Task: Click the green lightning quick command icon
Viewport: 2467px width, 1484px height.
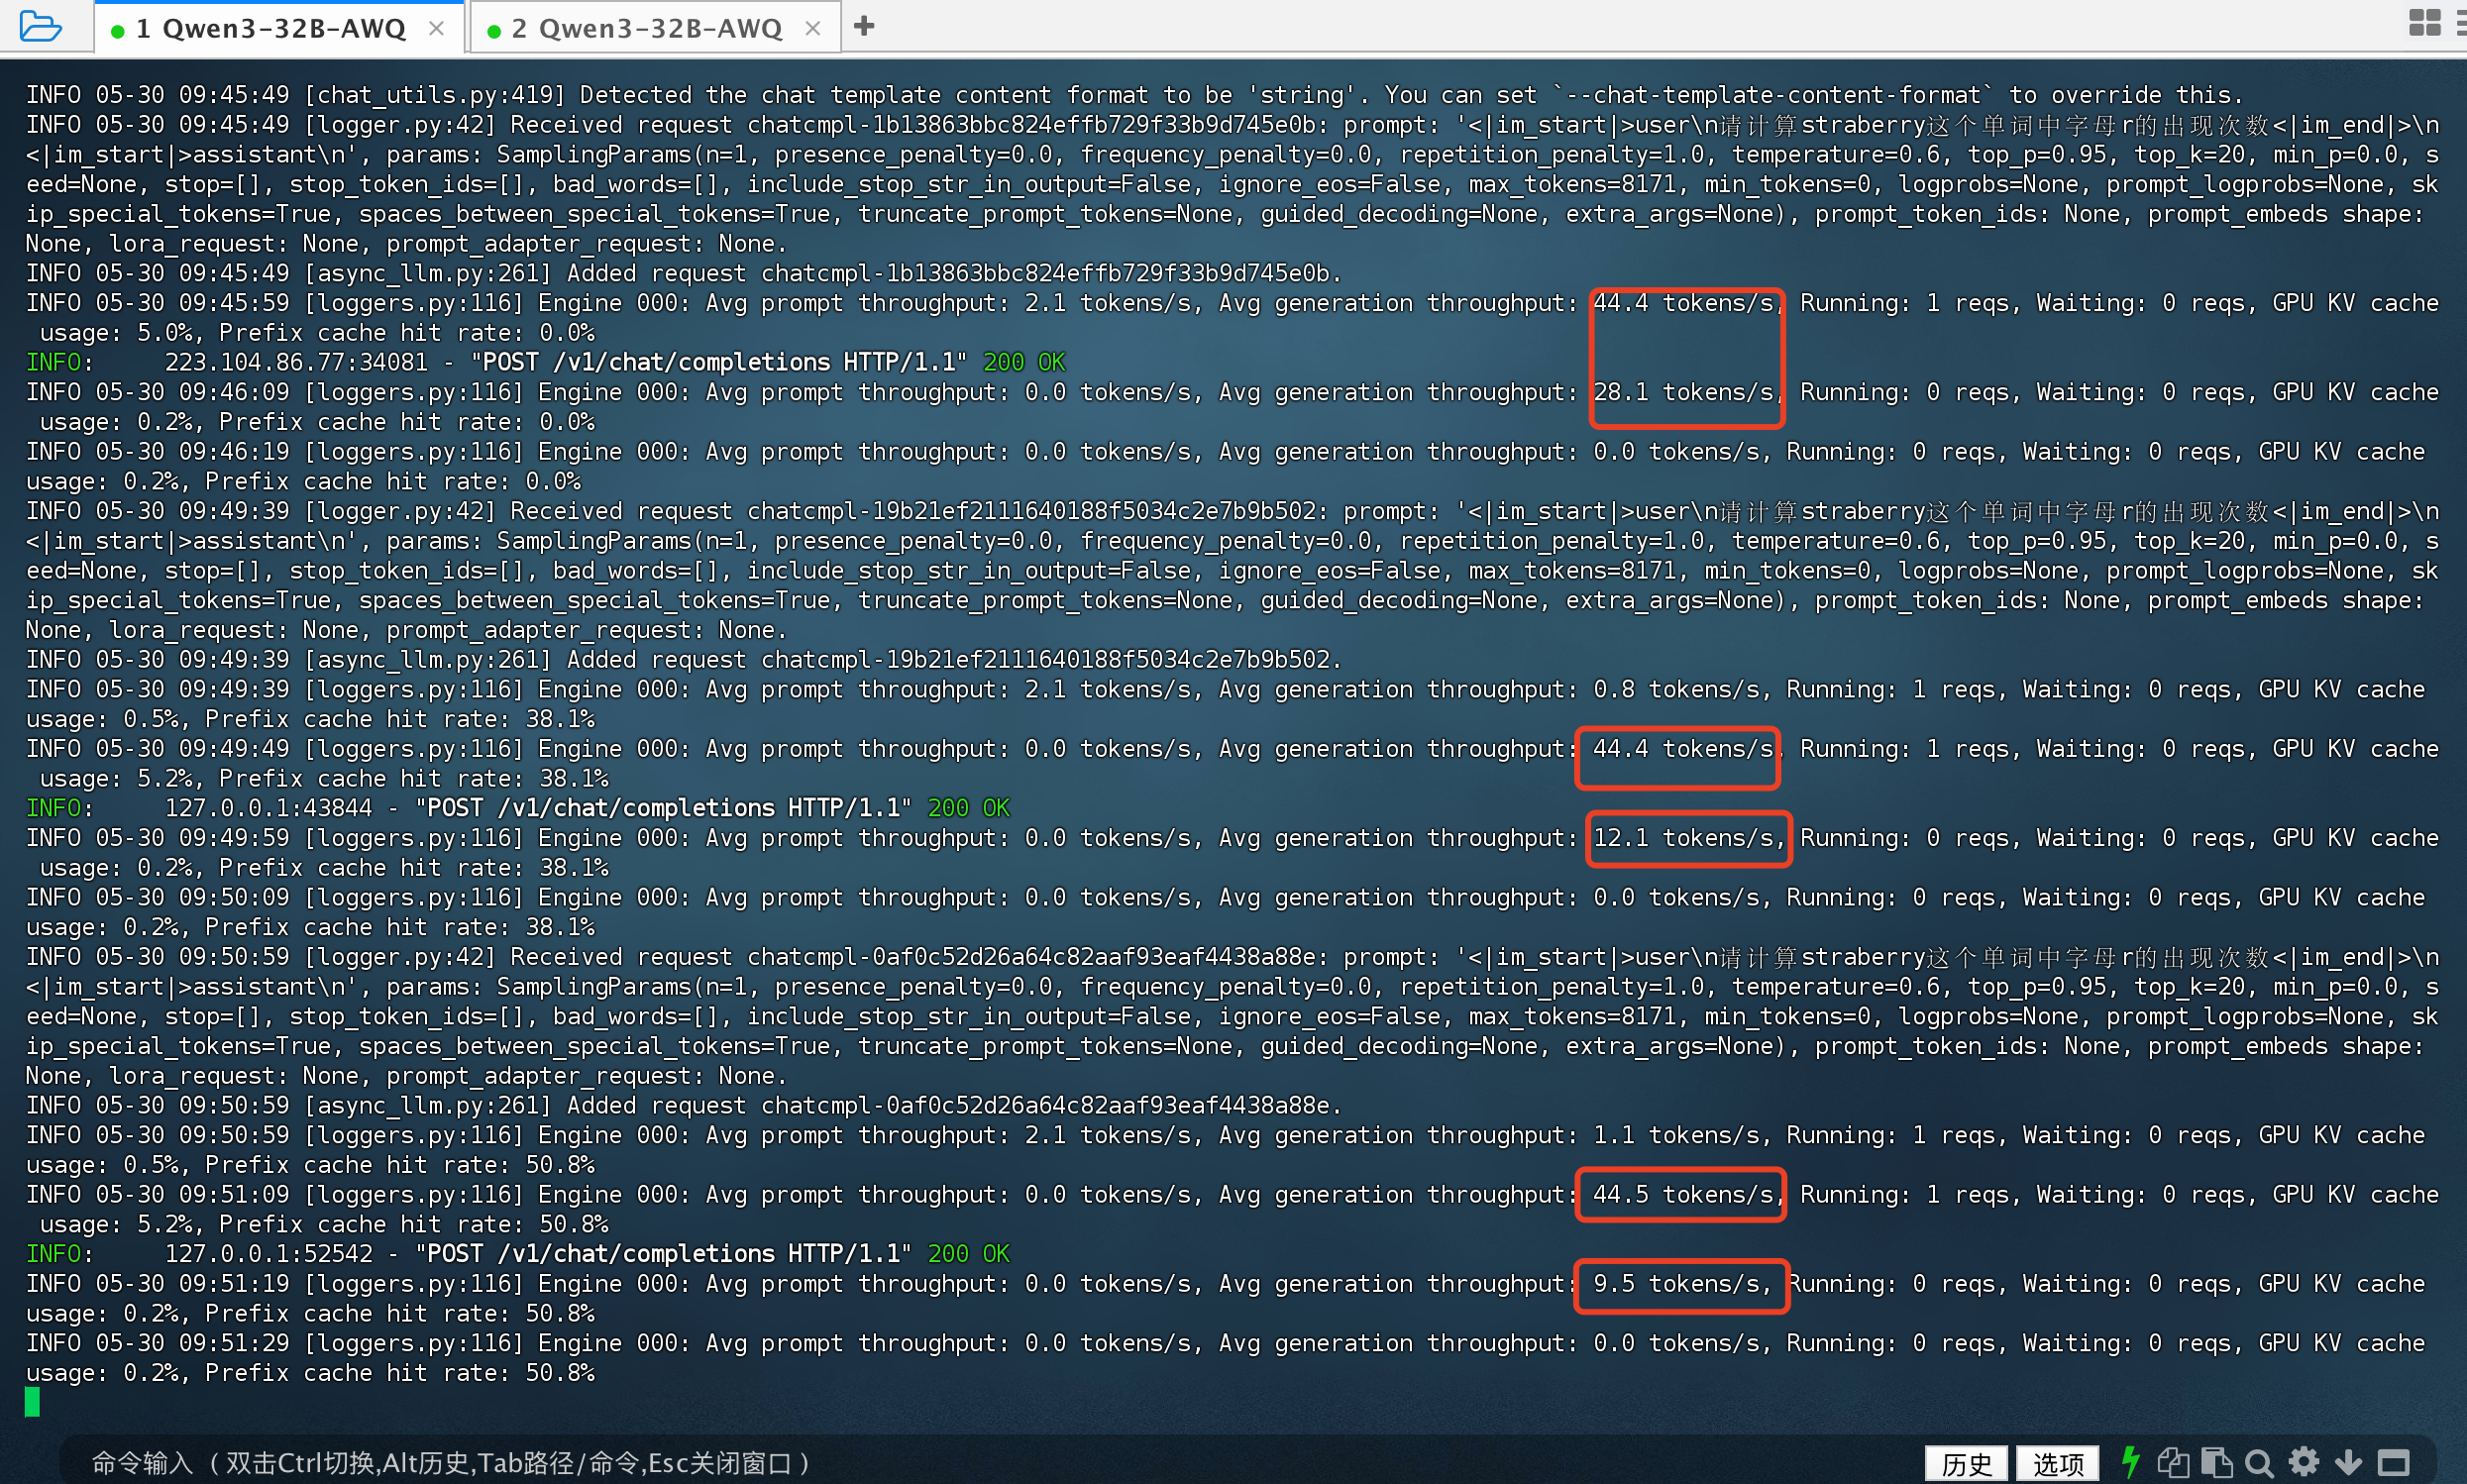Action: point(2130,1462)
